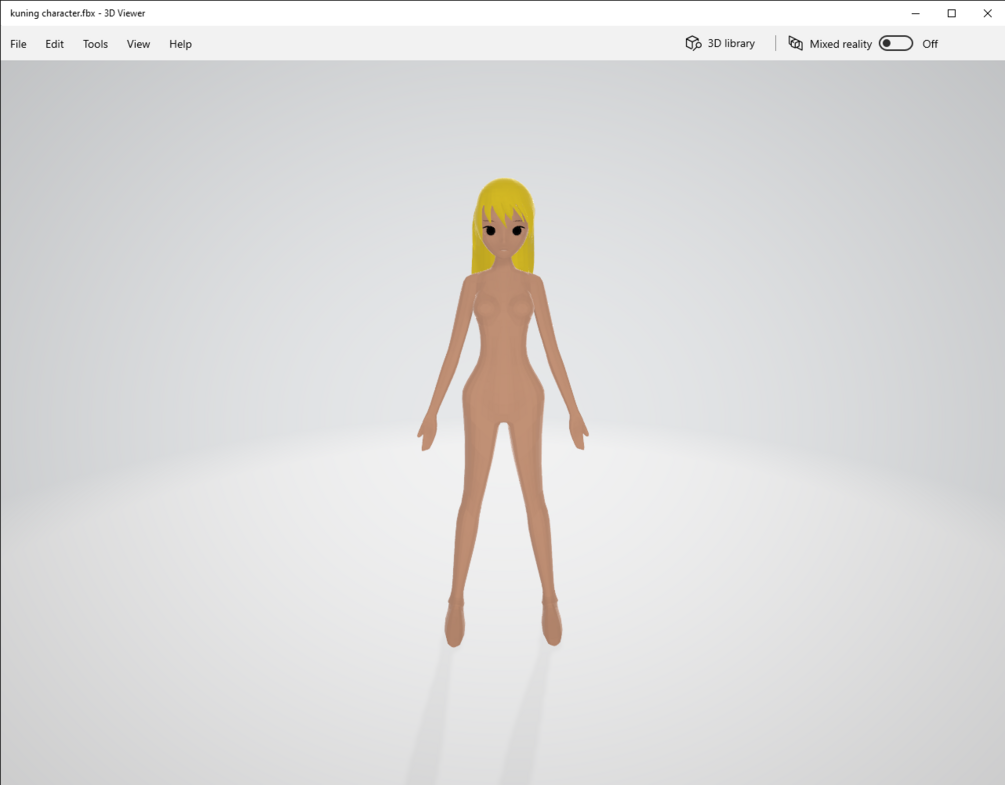Open the Edit menu
The width and height of the screenshot is (1005, 785).
tap(54, 44)
